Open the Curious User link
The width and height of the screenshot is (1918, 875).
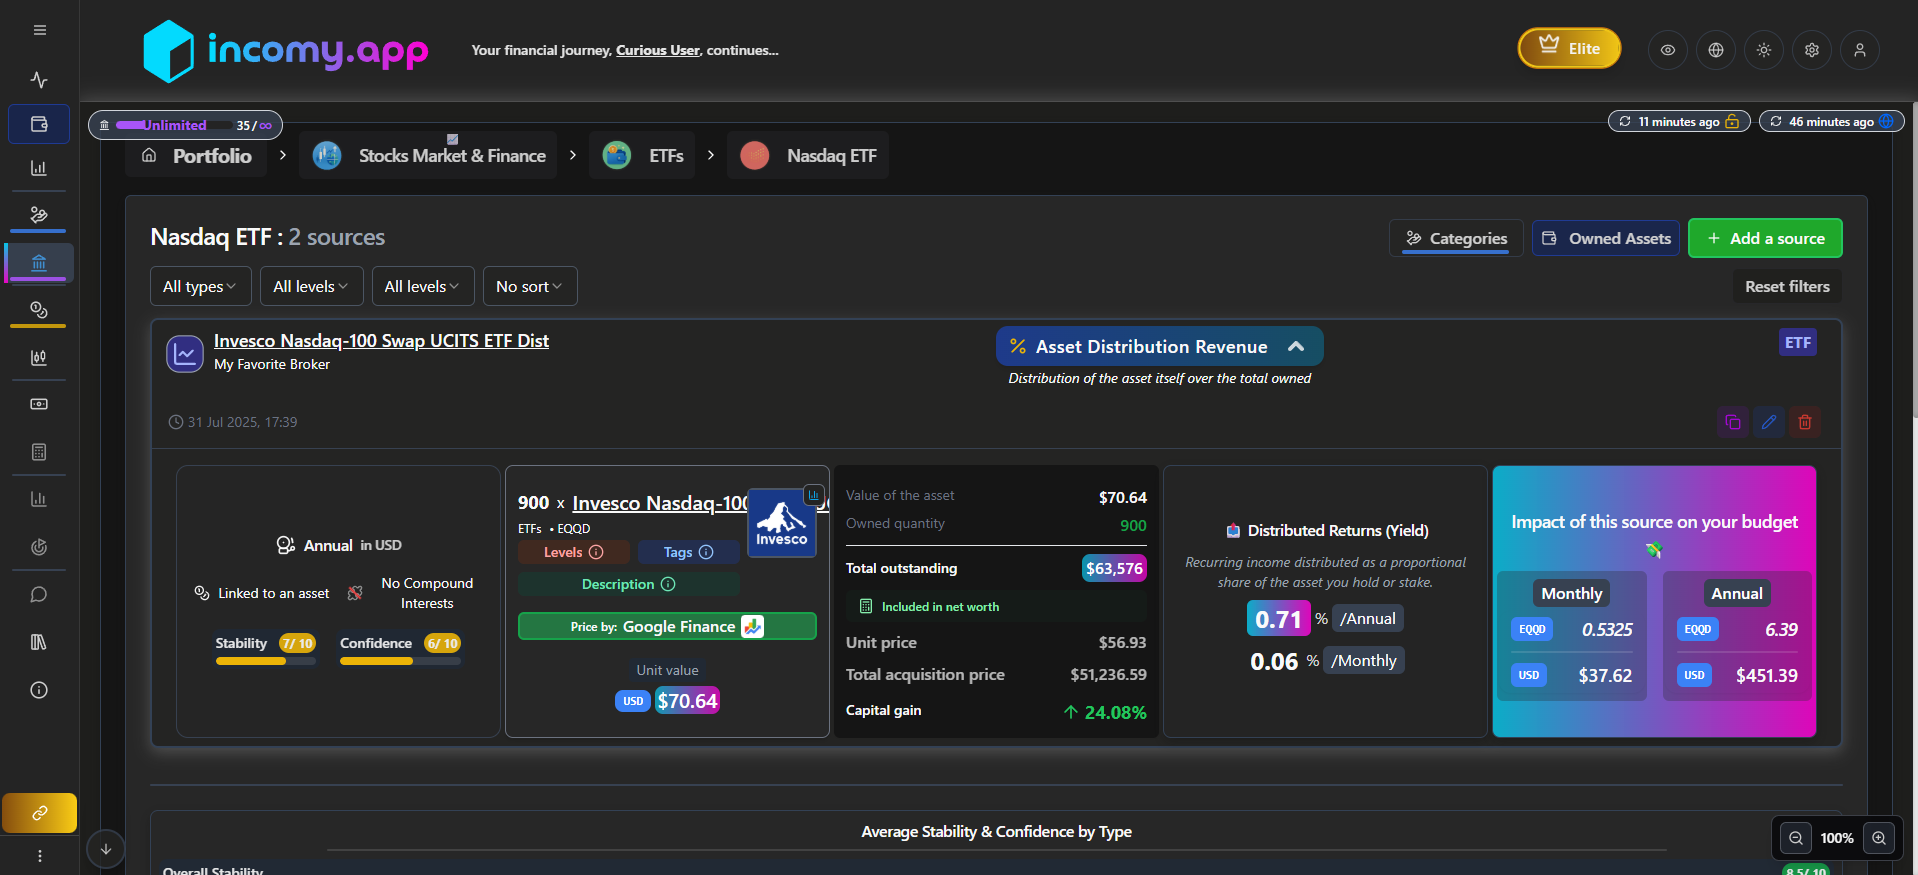coord(657,50)
